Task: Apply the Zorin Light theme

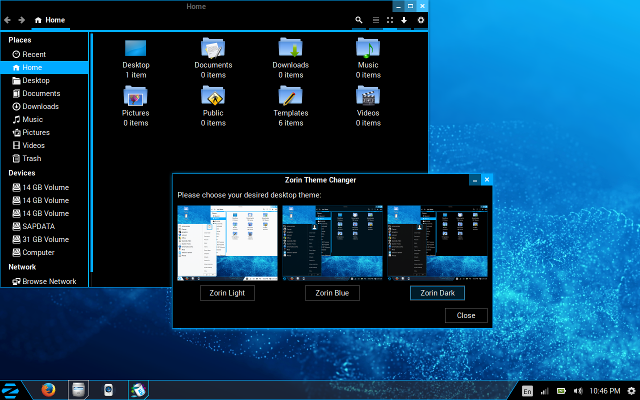Action: 227,293
